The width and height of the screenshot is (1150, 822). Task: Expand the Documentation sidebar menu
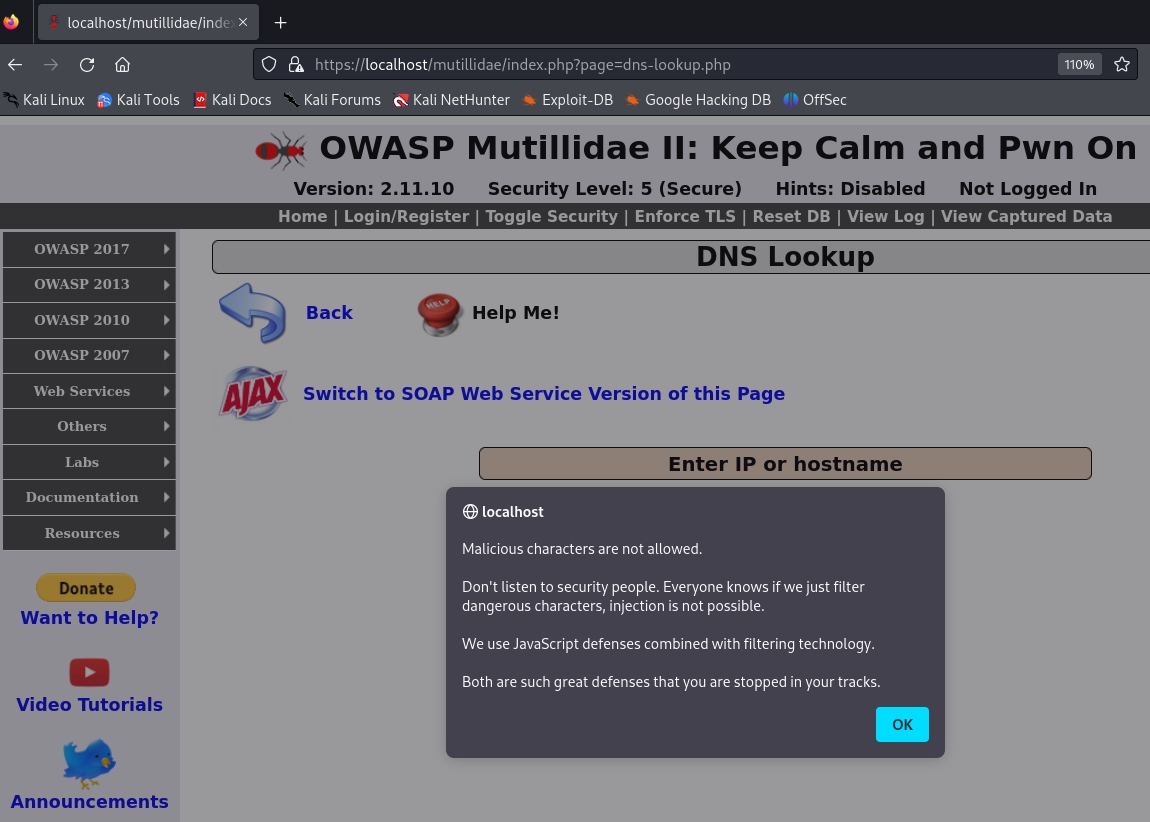pyautogui.click(x=89, y=497)
